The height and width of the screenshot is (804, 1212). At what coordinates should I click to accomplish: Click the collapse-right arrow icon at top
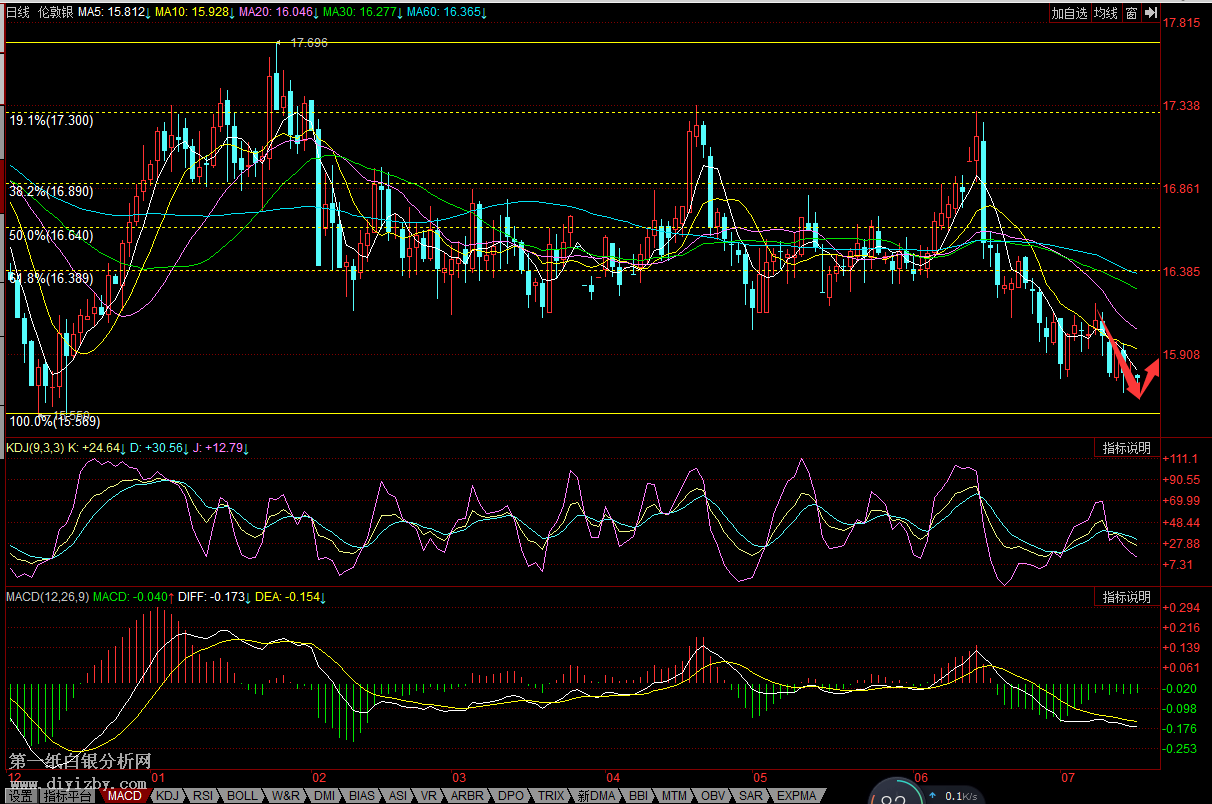click(x=1151, y=13)
